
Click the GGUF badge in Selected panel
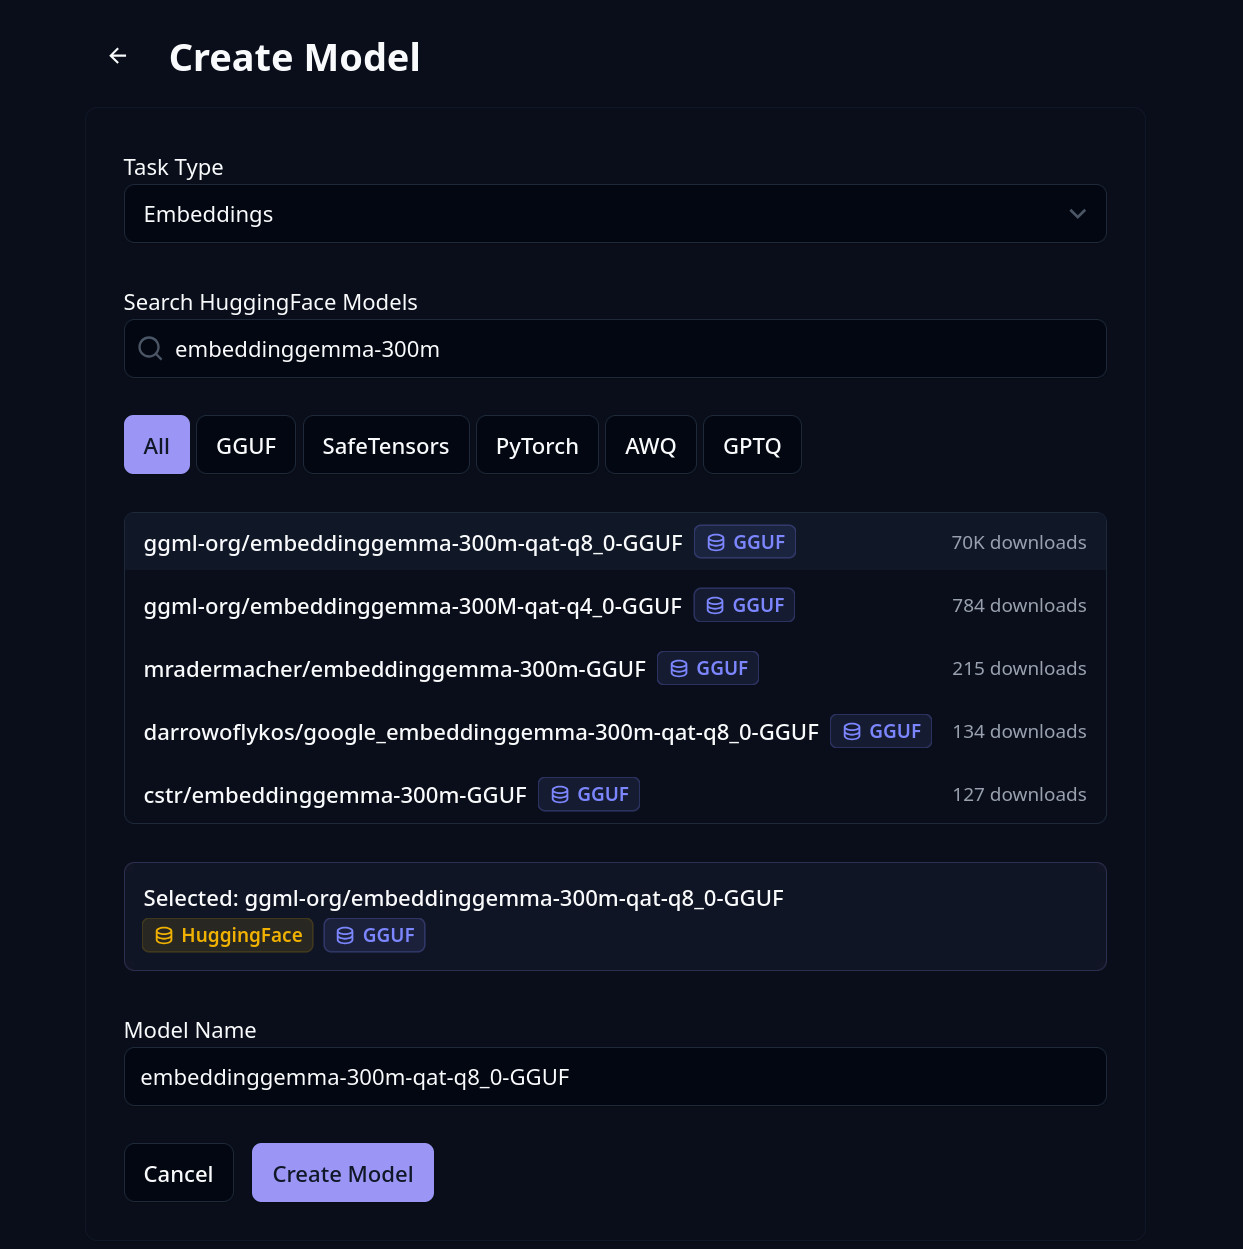(375, 935)
